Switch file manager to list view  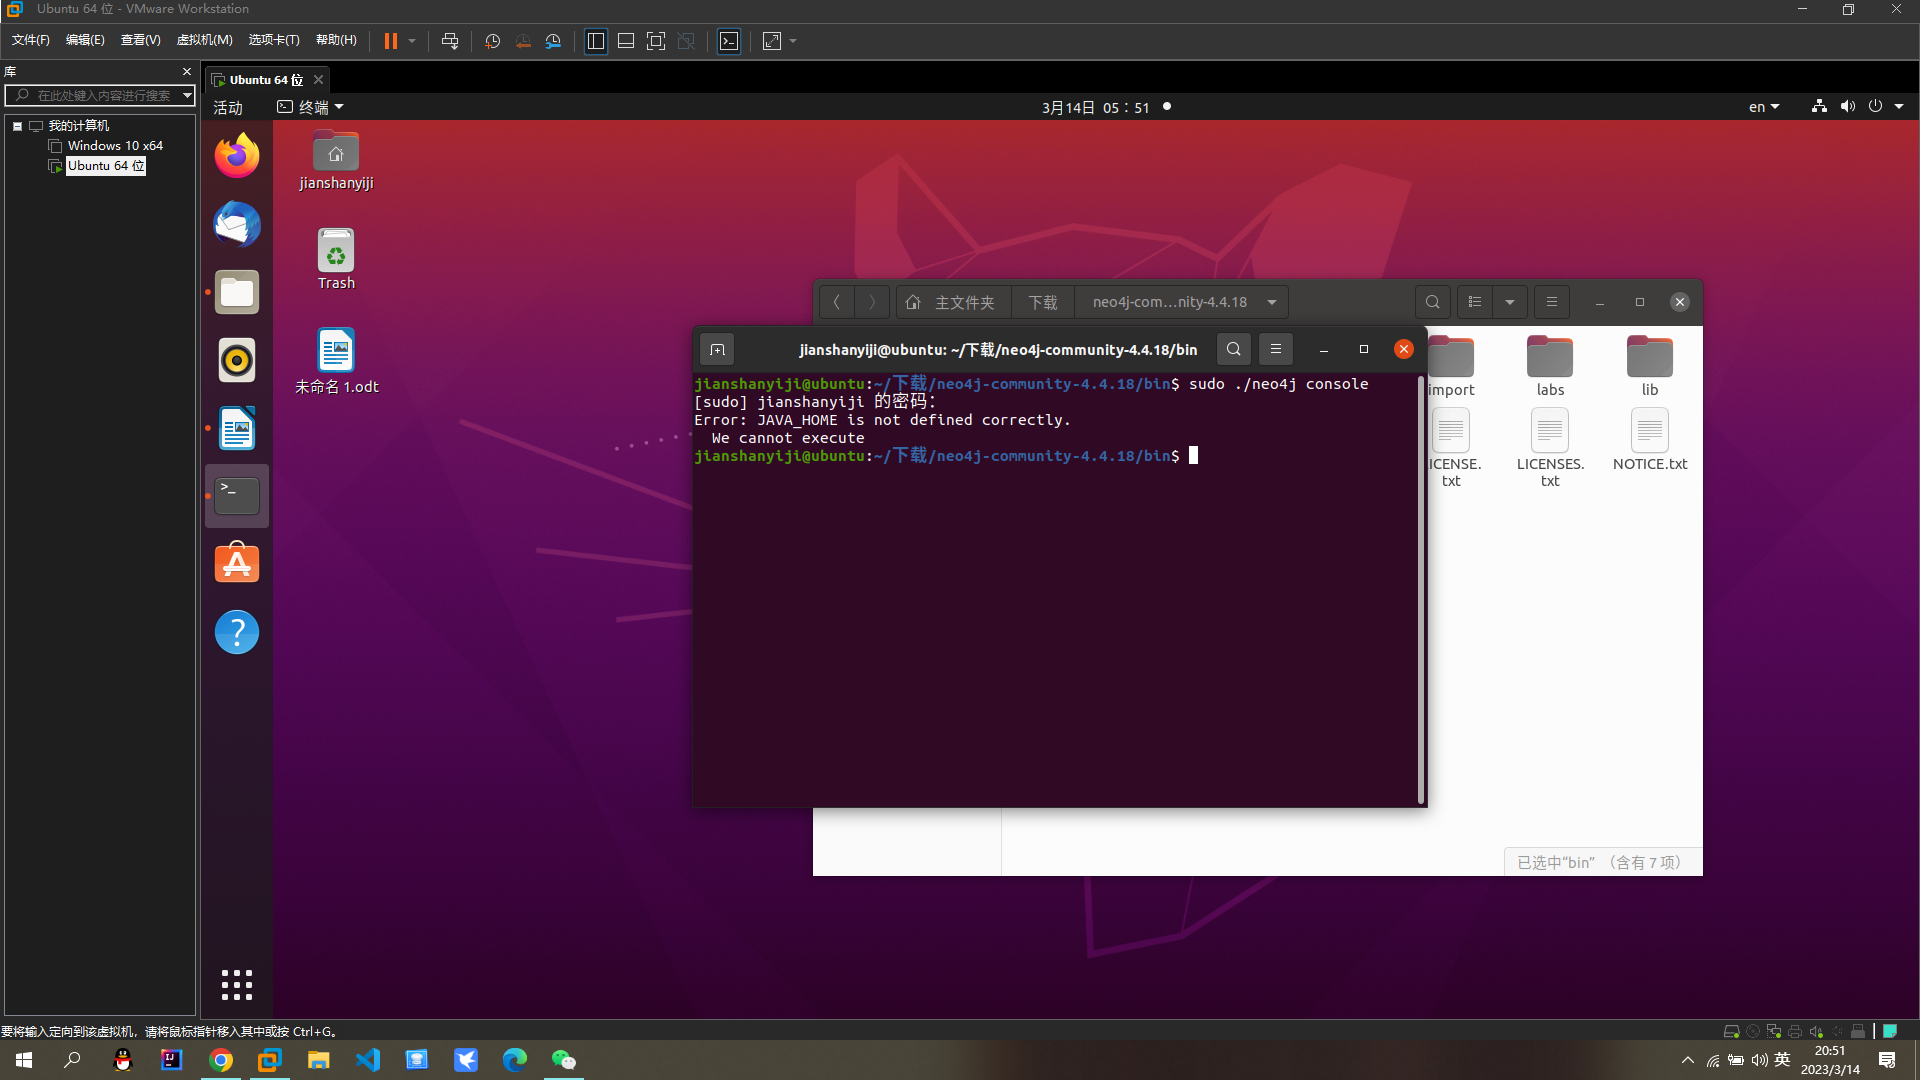point(1474,301)
